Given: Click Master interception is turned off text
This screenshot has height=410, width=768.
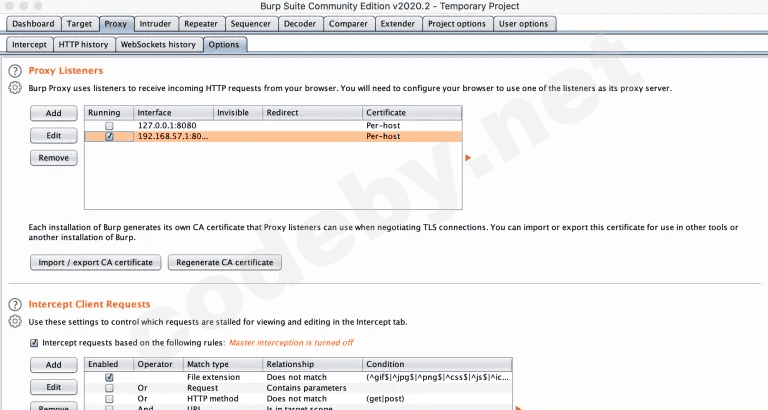Looking at the screenshot, I should [291, 343].
